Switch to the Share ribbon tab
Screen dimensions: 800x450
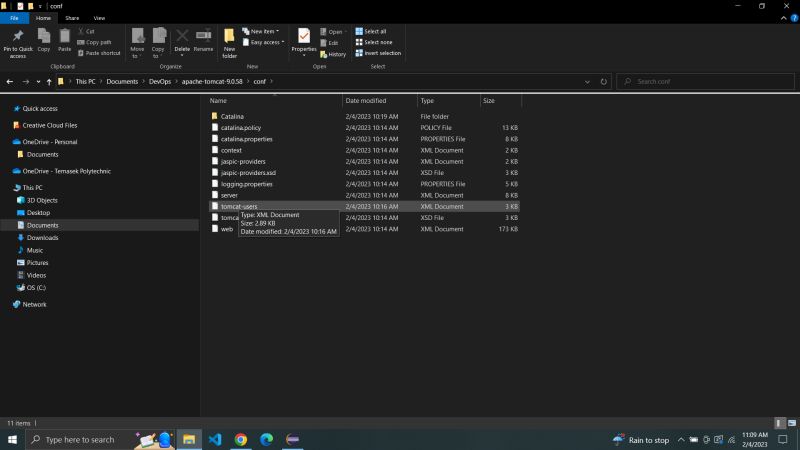pyautogui.click(x=72, y=18)
